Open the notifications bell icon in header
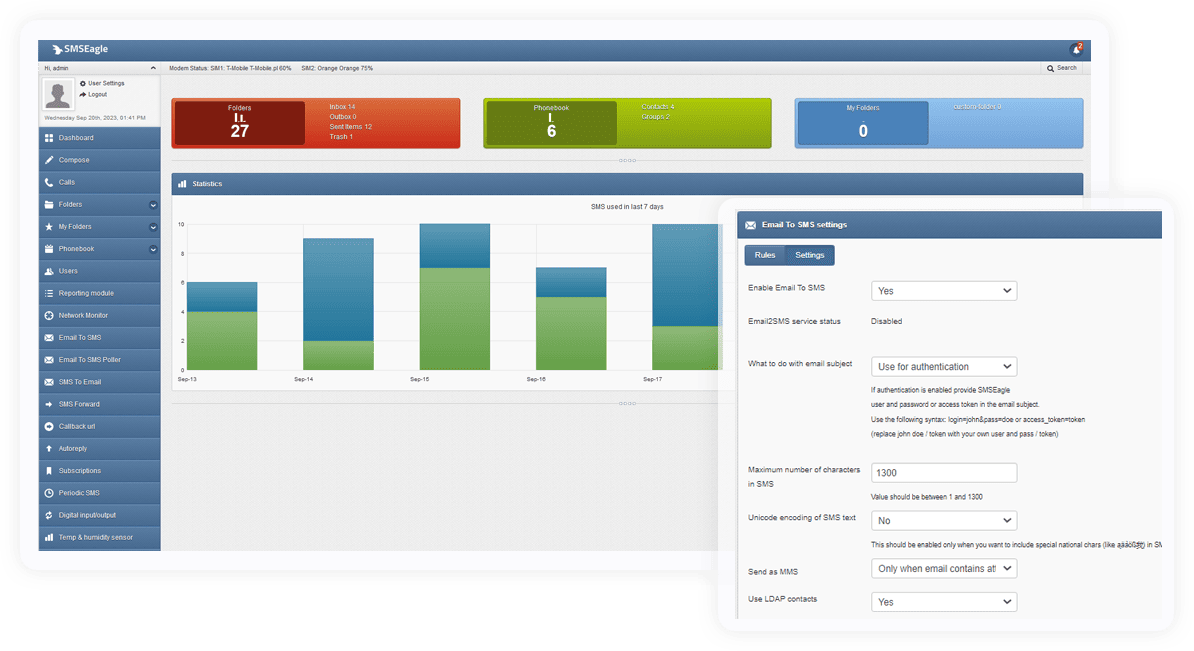 point(1076,49)
